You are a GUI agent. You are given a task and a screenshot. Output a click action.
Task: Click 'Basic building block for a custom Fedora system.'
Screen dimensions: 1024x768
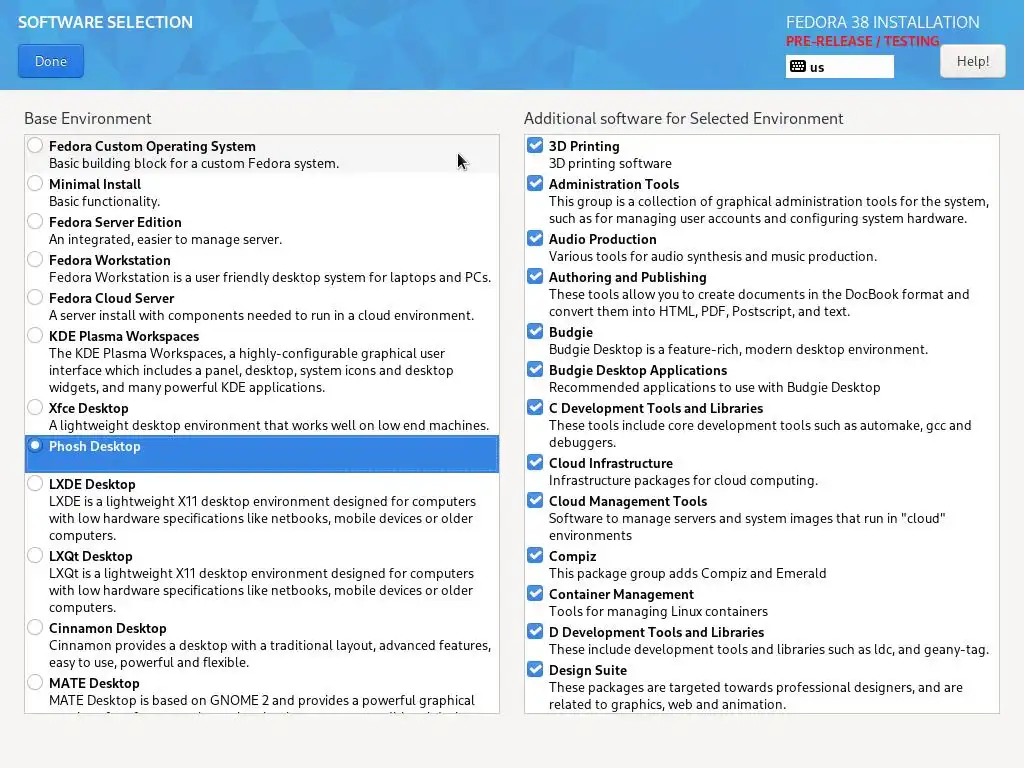pyautogui.click(x=194, y=163)
